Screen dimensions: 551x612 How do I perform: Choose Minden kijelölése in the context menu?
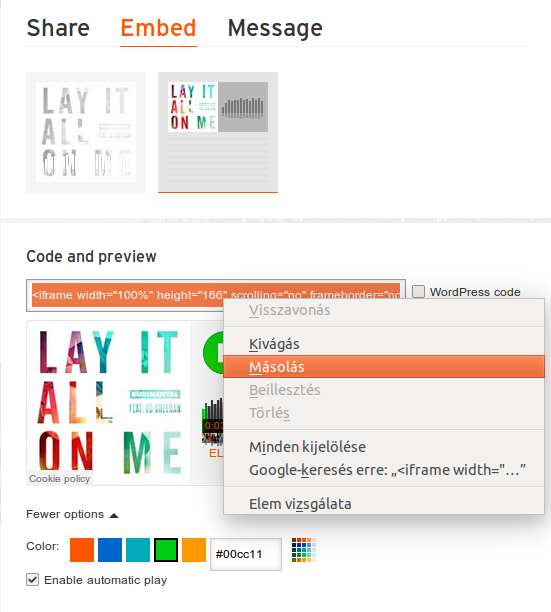[x=384, y=447]
